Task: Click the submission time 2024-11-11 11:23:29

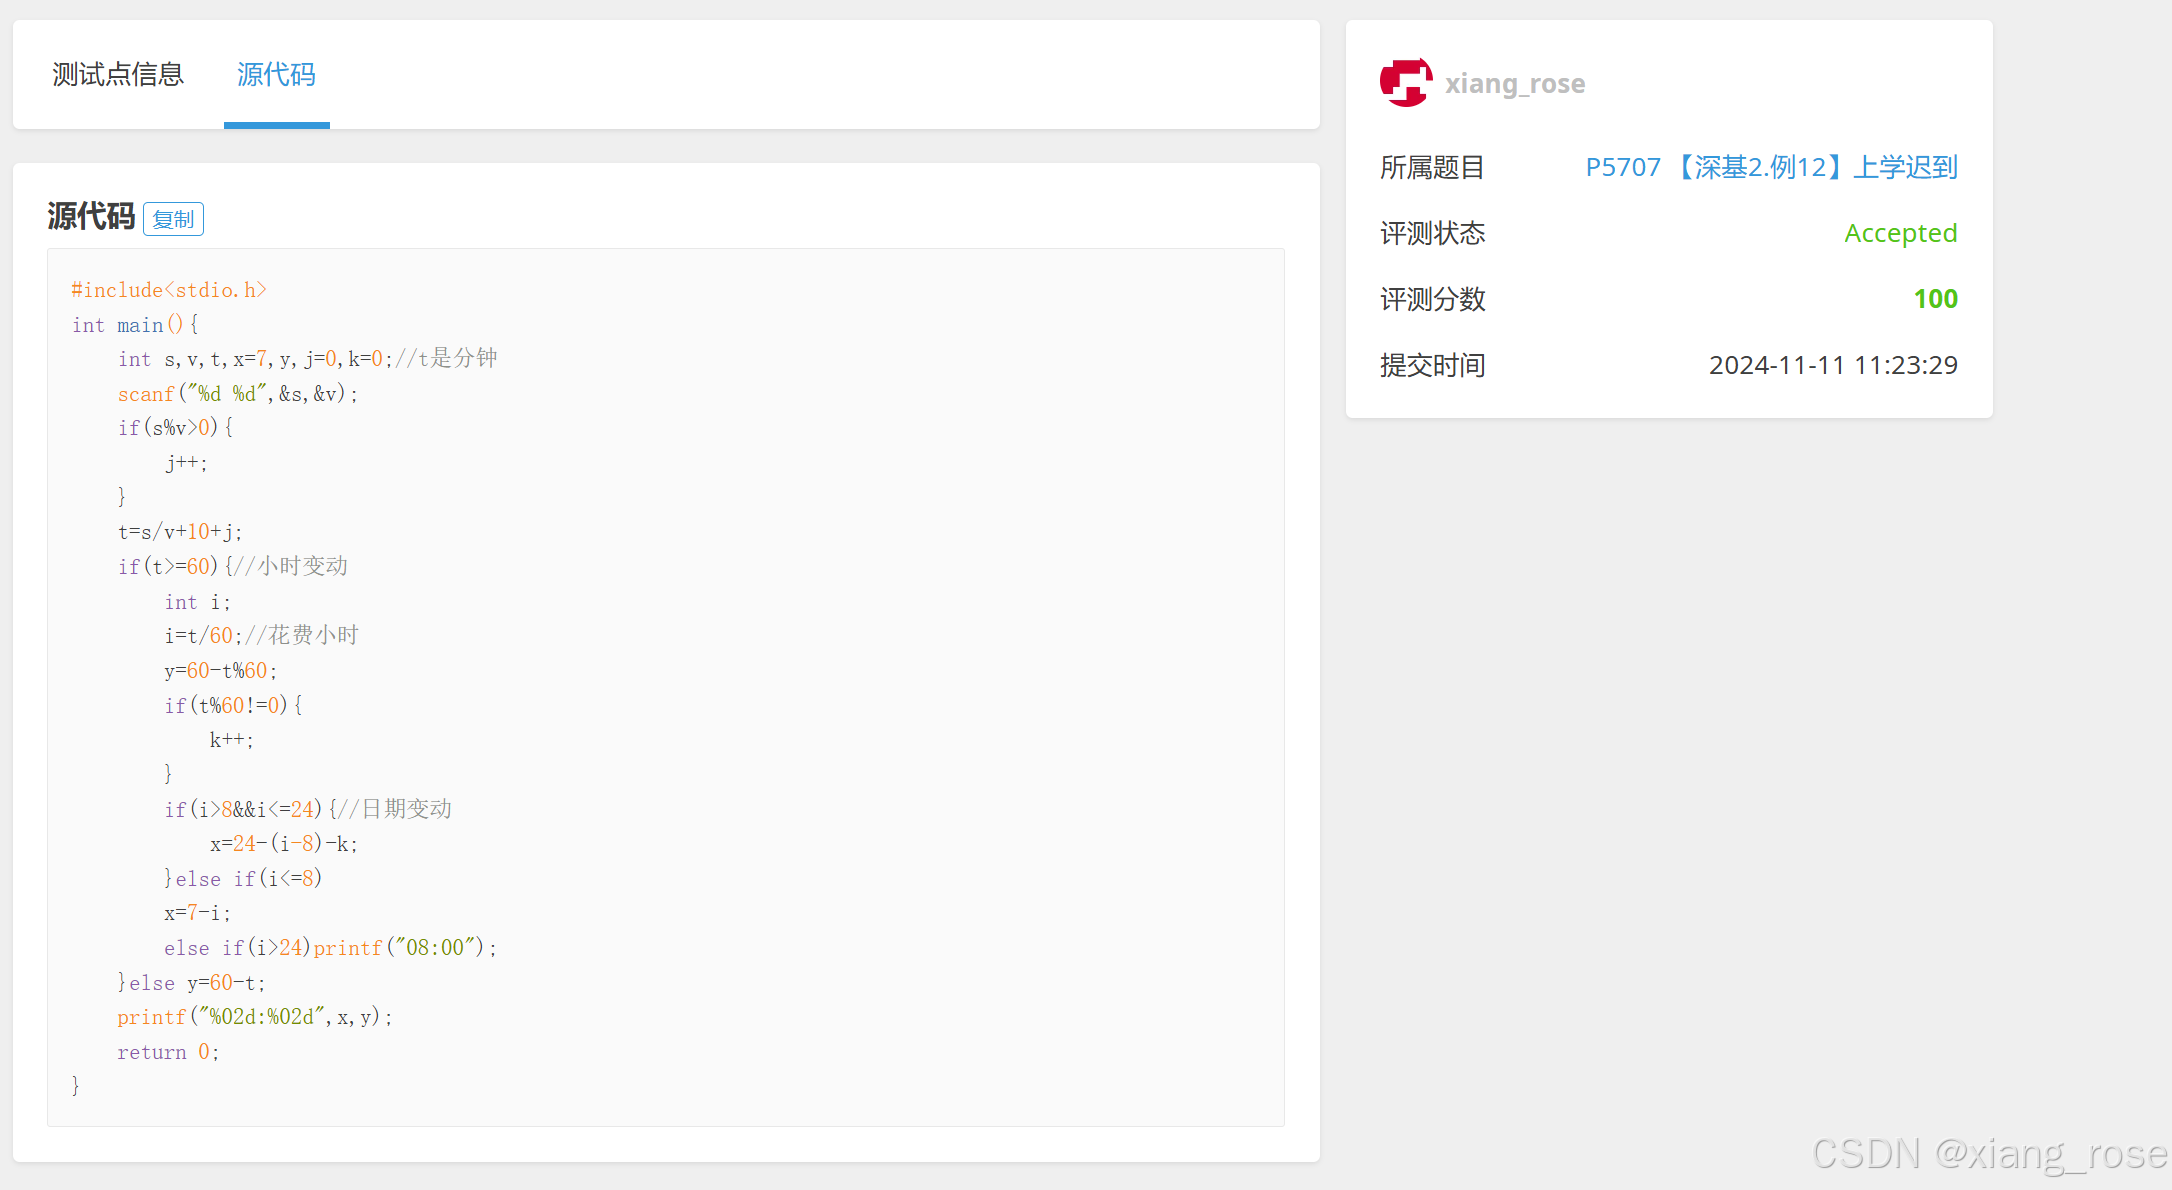Action: [1832, 365]
